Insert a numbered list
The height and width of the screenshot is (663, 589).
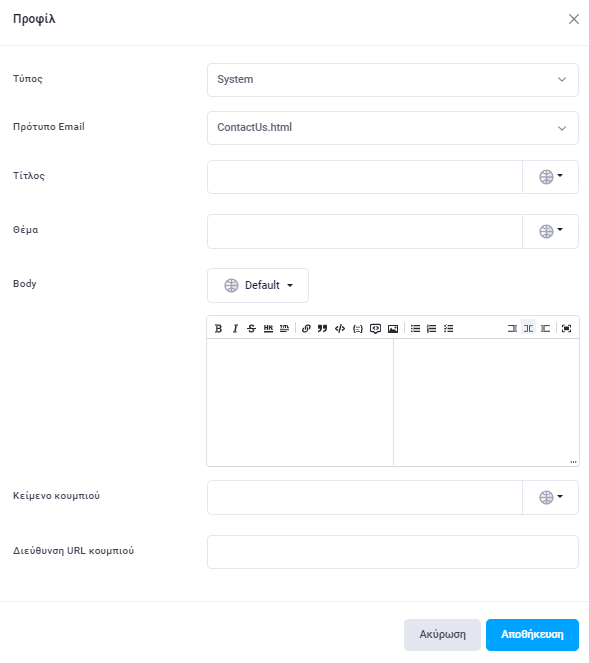432,329
